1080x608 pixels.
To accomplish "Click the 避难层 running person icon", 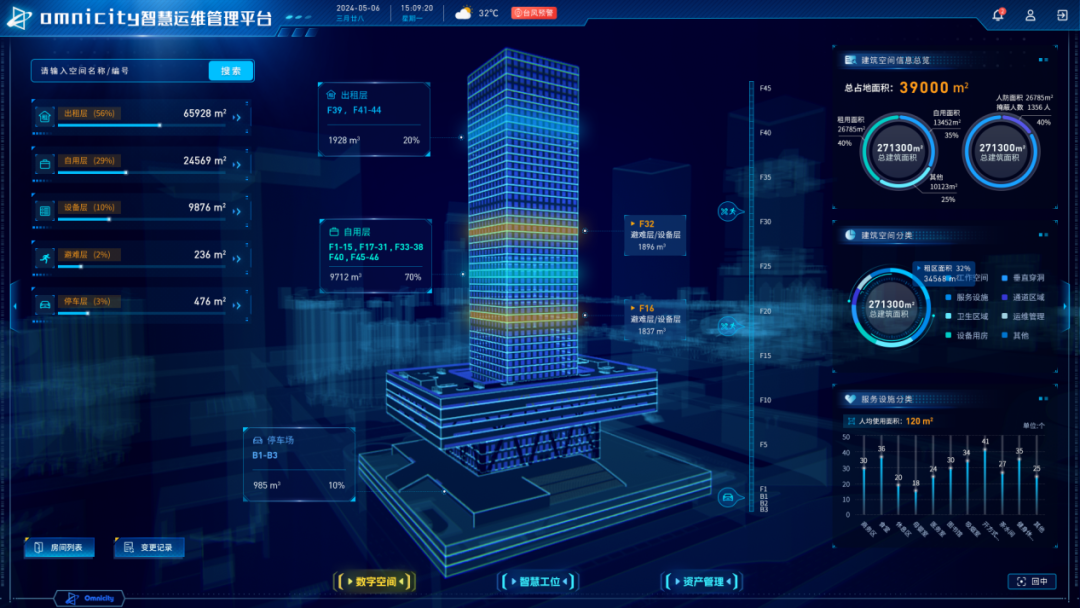I will coord(44,256).
